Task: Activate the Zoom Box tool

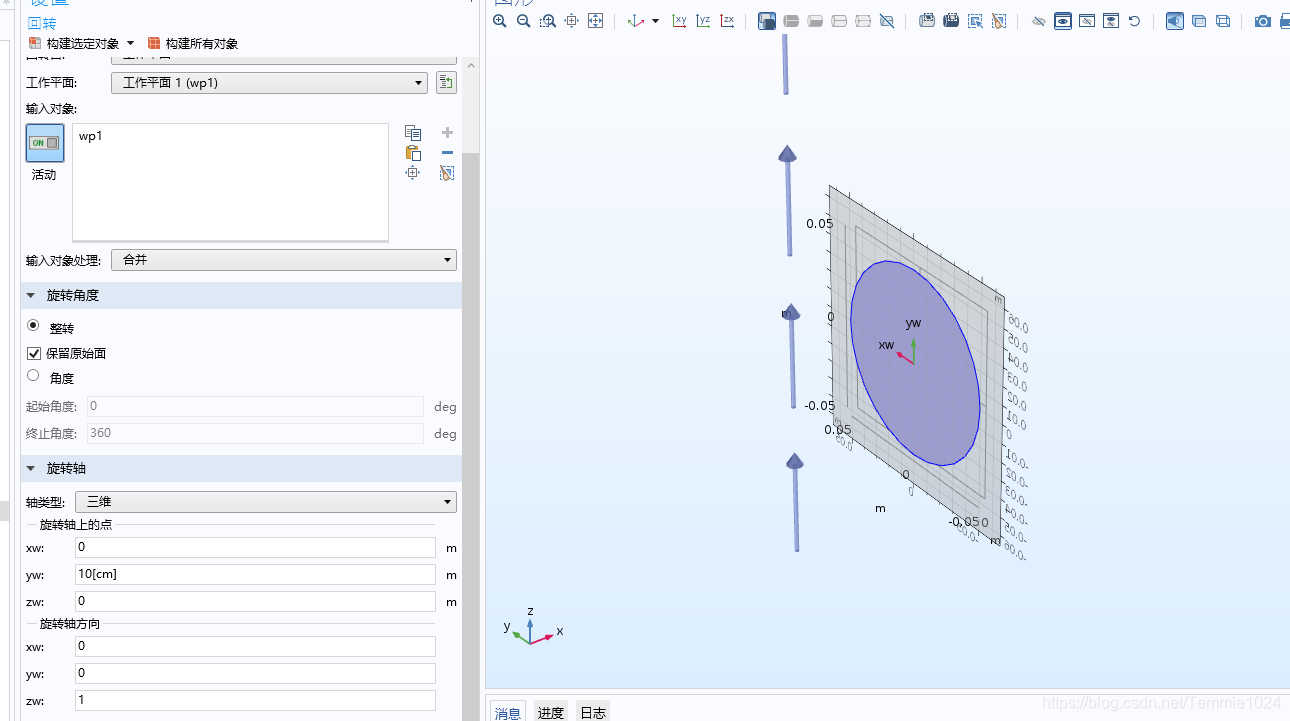Action: click(547, 21)
